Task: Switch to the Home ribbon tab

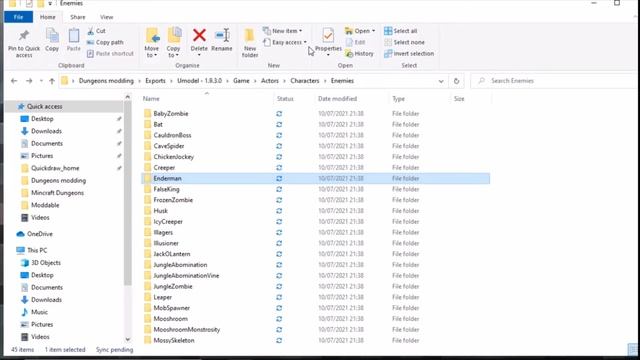Action: click(x=47, y=17)
